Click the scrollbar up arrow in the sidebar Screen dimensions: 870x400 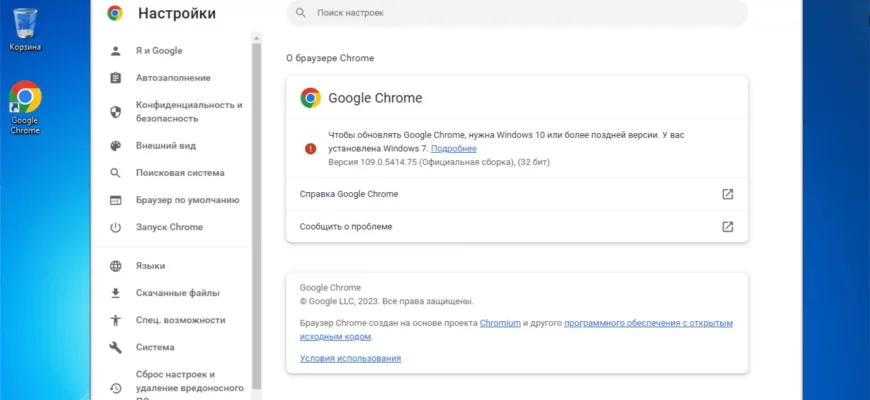(x=256, y=38)
